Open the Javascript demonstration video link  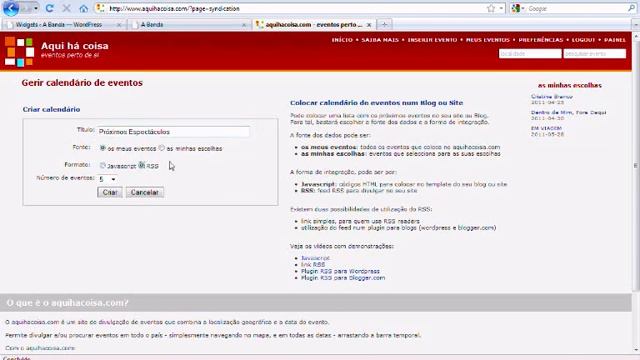[x=315, y=258]
